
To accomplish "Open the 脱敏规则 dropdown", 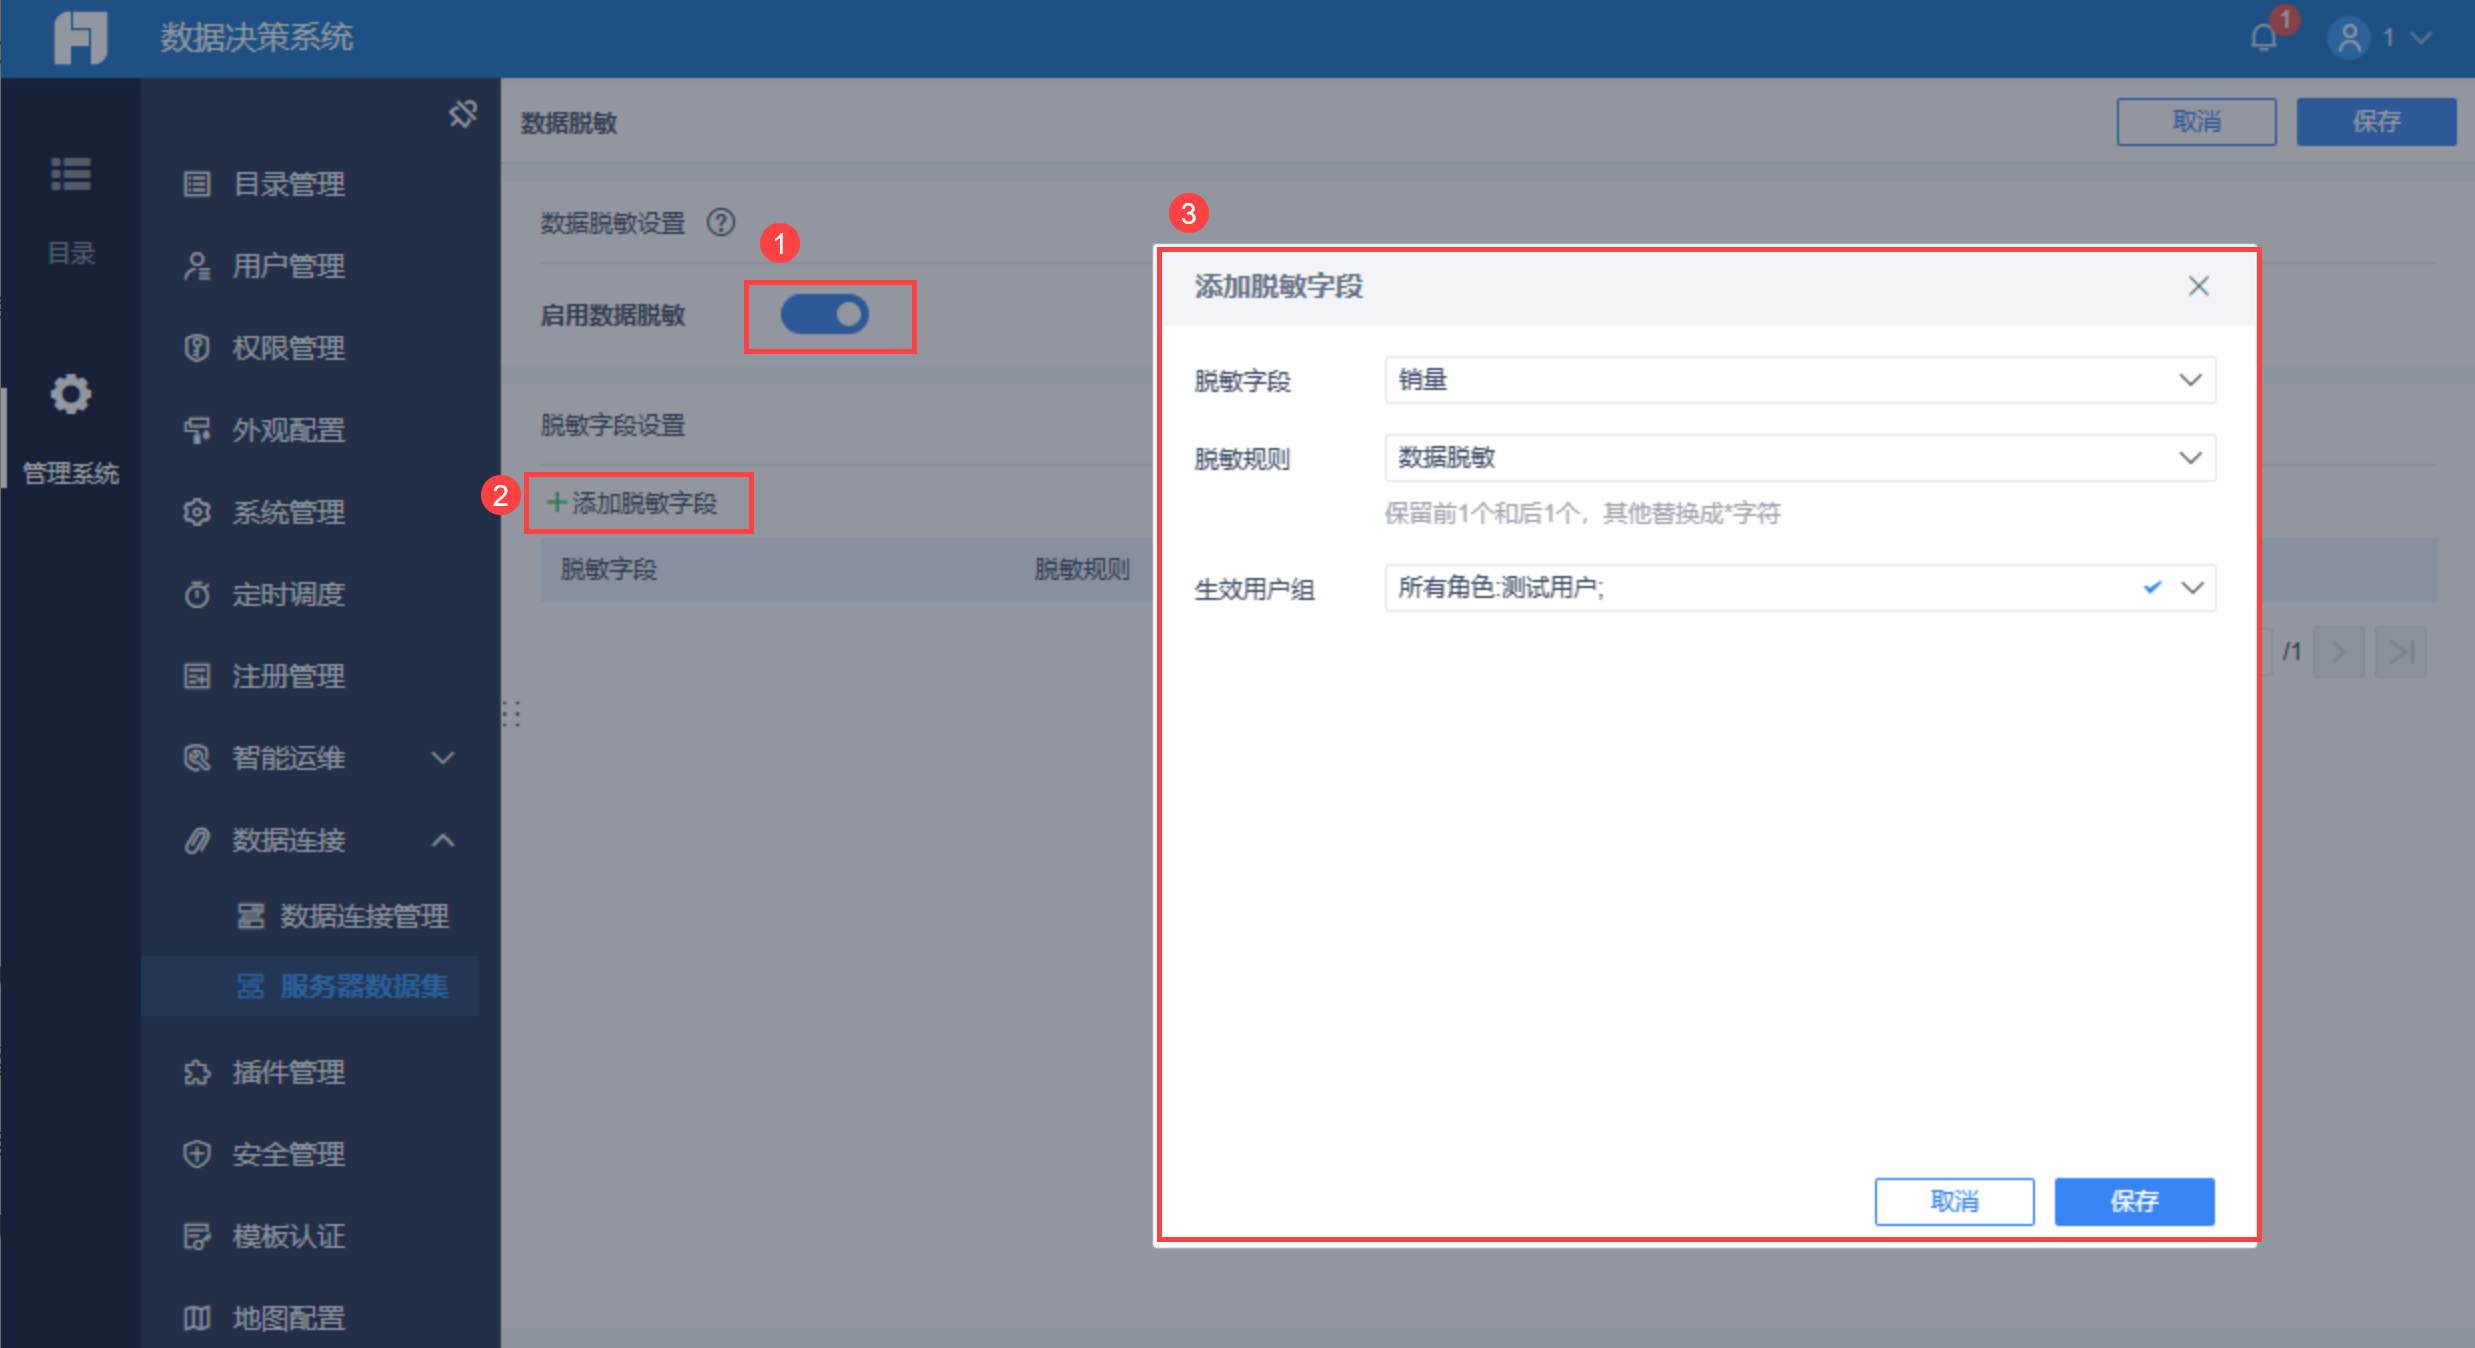I will pyautogui.click(x=1799, y=458).
